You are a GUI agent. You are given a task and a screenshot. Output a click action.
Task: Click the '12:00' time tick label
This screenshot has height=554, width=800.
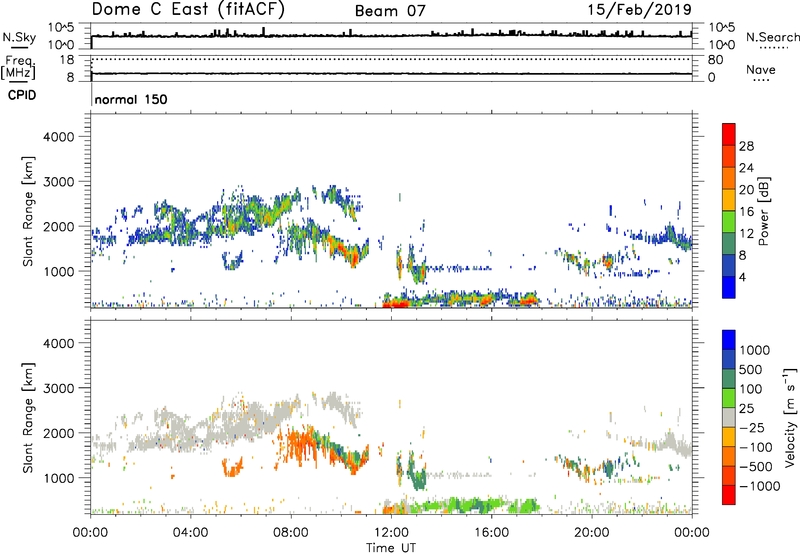[x=391, y=533]
